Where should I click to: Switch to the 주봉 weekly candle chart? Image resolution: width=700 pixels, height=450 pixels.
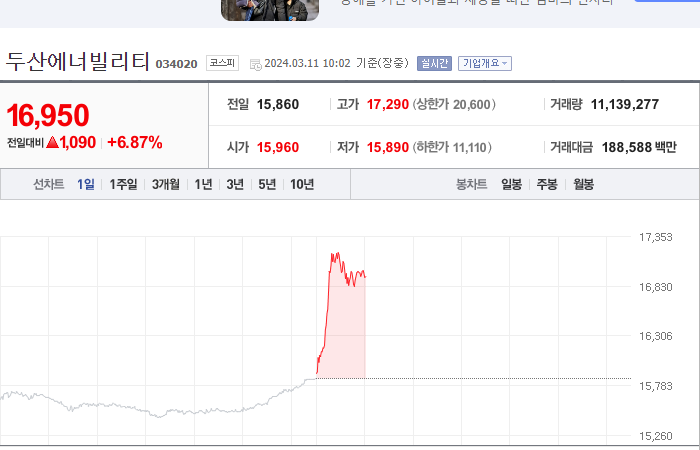547,184
